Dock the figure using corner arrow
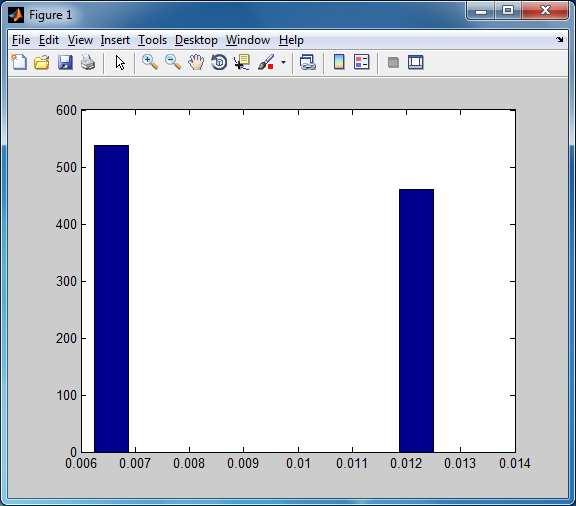Image resolution: width=576 pixels, height=506 pixels. click(x=559, y=39)
